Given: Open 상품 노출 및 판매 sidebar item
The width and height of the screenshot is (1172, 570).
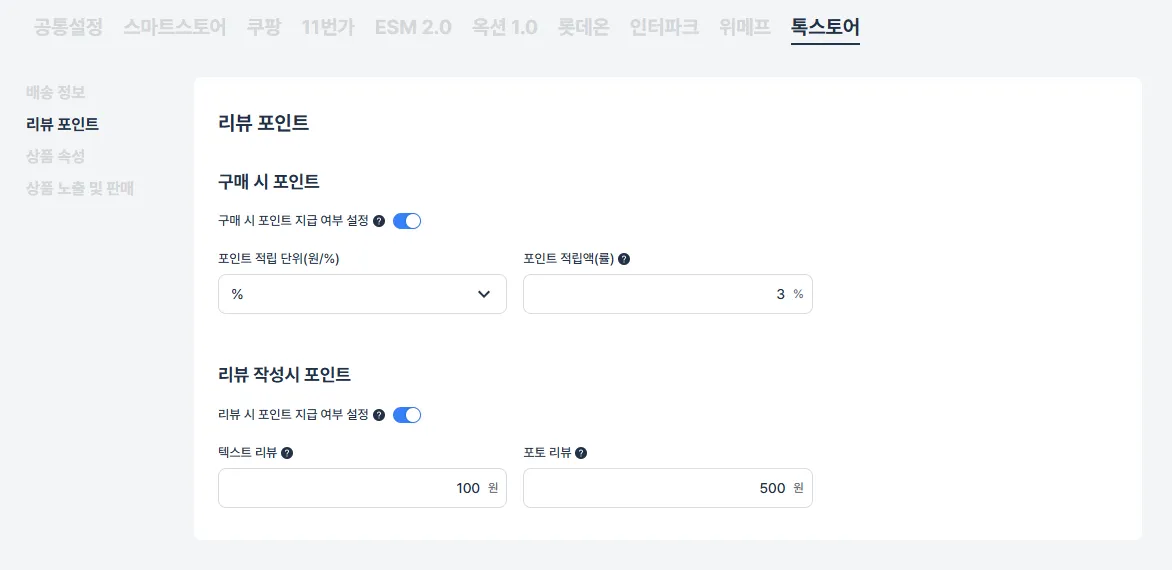Looking at the screenshot, I should click(80, 188).
